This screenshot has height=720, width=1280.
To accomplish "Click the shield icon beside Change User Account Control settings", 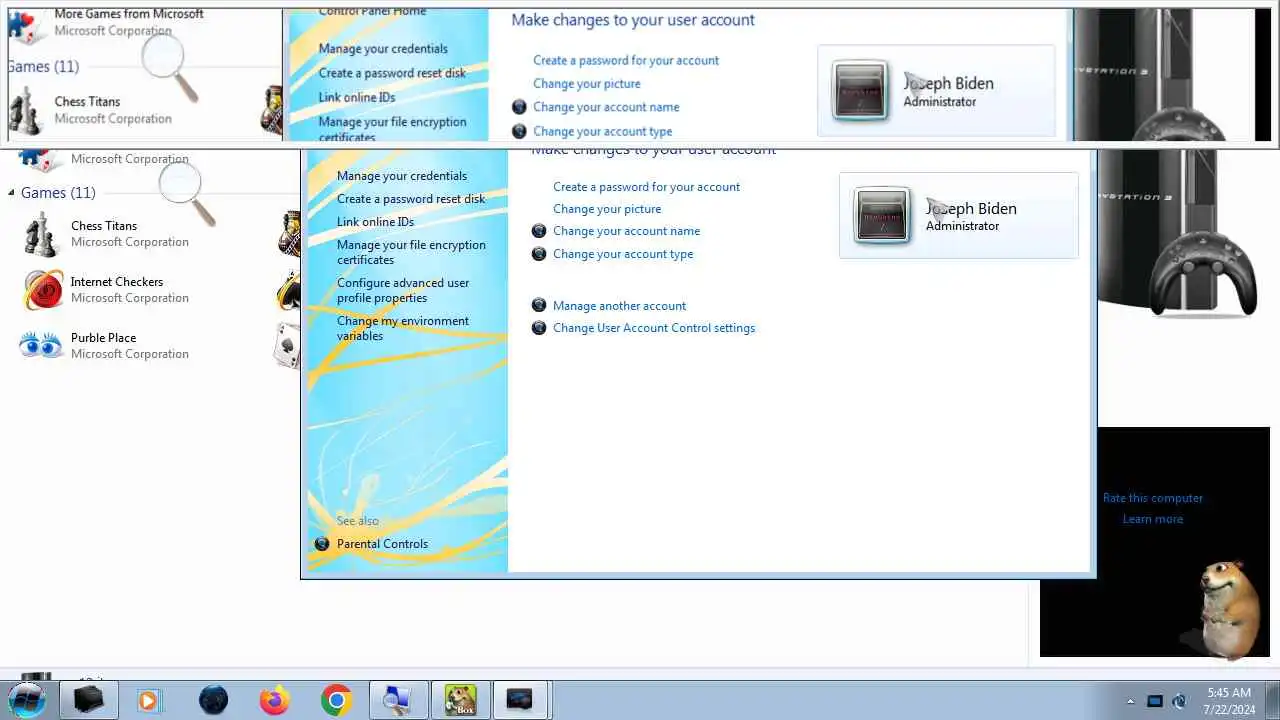I will click(539, 327).
